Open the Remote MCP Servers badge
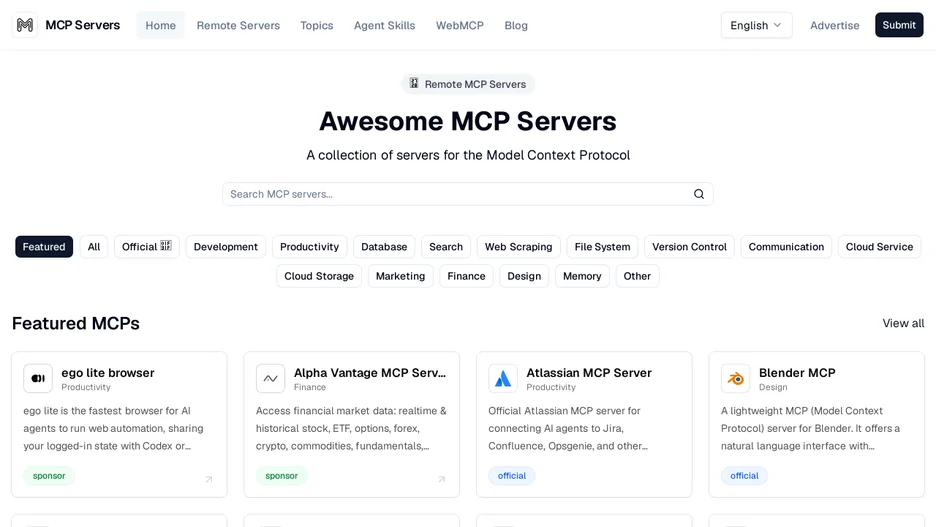Viewport: 936px width, 527px height. pos(467,84)
